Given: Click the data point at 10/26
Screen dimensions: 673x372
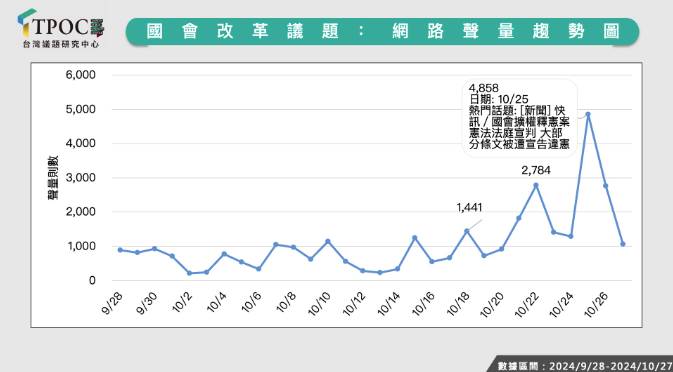Looking at the screenshot, I should (606, 186).
